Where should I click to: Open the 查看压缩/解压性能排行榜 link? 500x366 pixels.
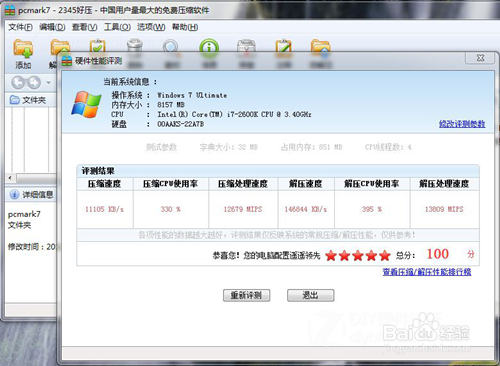click(x=427, y=272)
